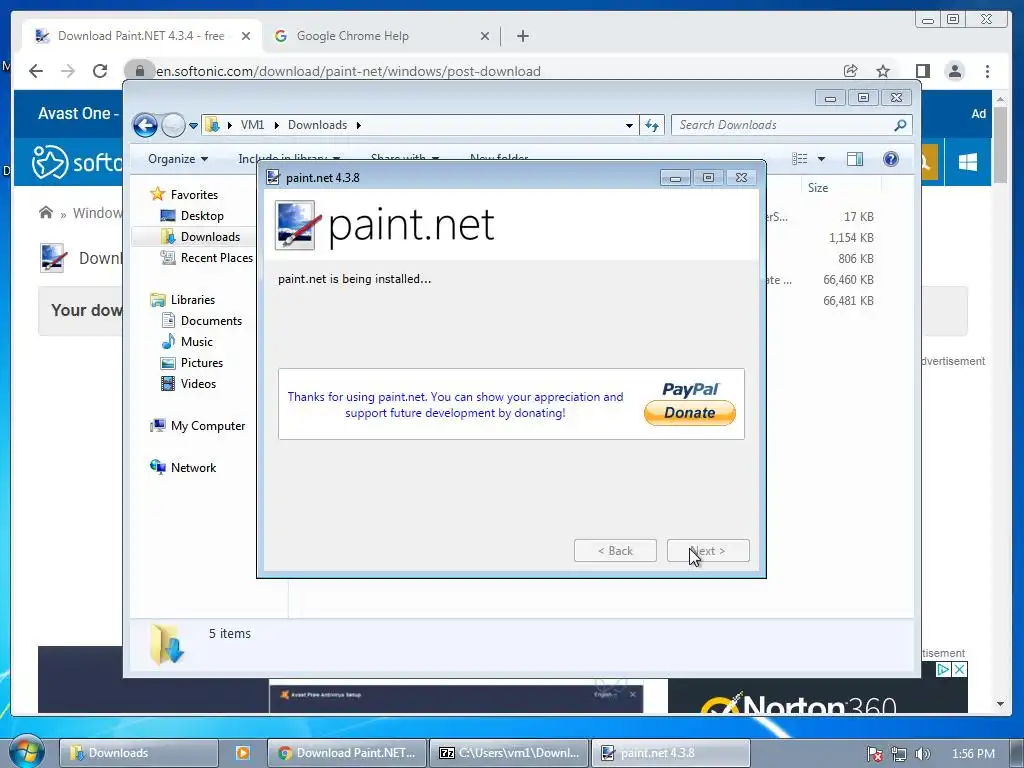Click the search magnifier icon in Explorer
This screenshot has height=768, width=1024.
[901, 125]
